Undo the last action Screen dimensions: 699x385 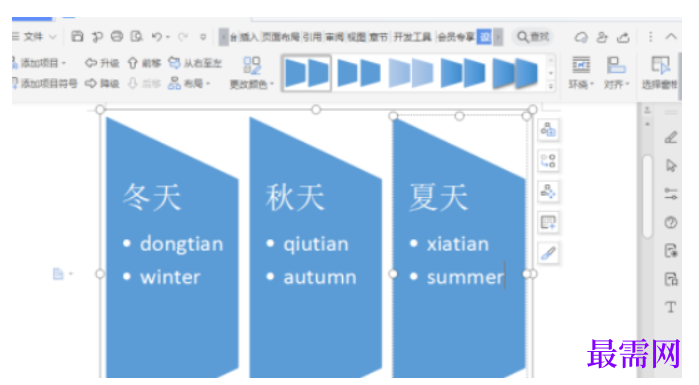click(x=156, y=37)
